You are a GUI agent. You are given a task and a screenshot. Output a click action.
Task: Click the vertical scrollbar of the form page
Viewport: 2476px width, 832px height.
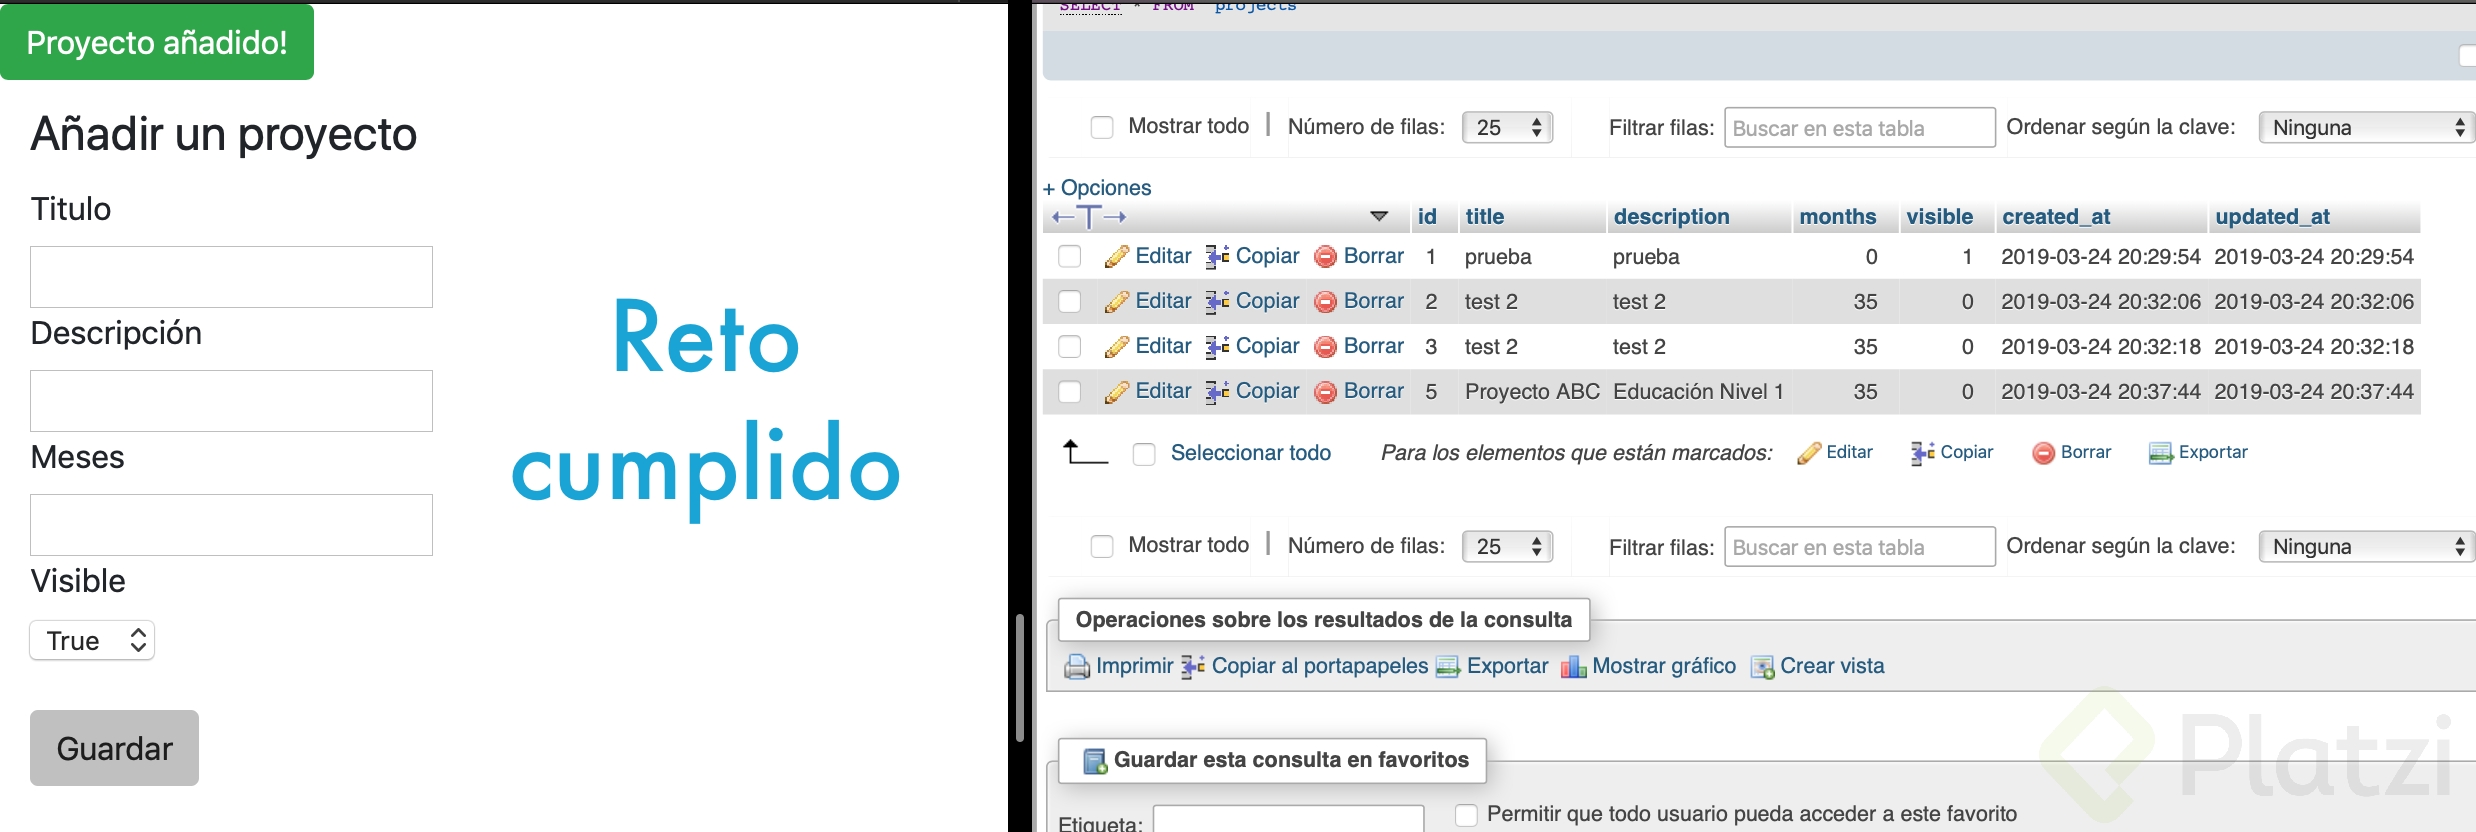(x=1020, y=677)
